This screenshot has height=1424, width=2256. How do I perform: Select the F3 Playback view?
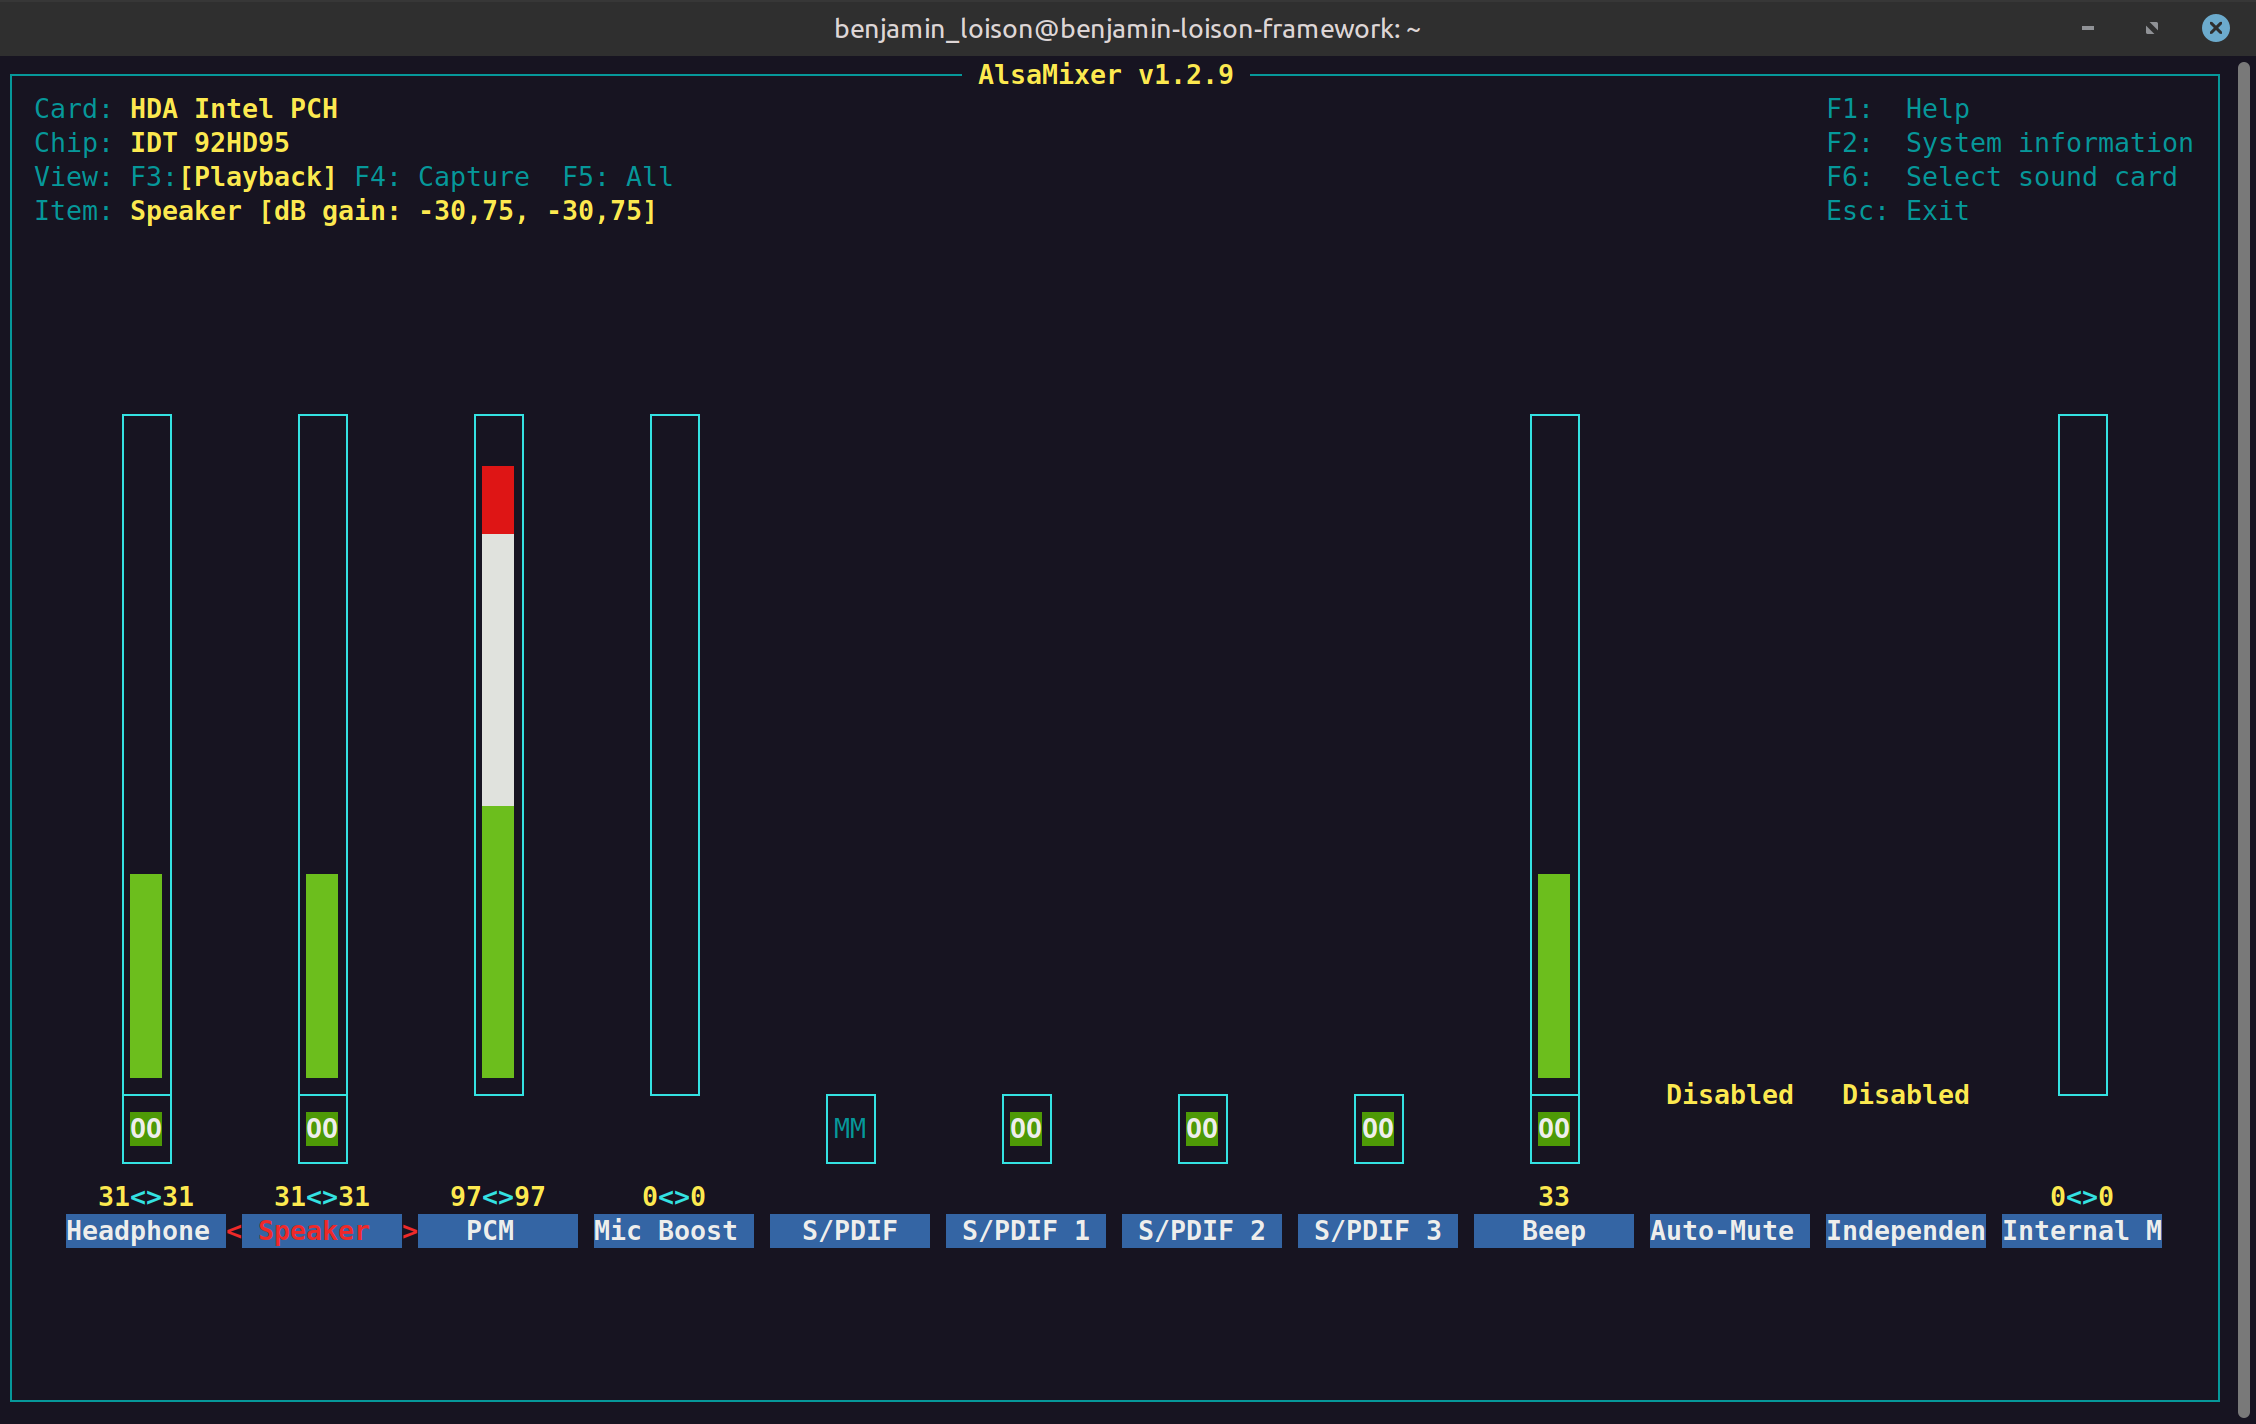[257, 177]
